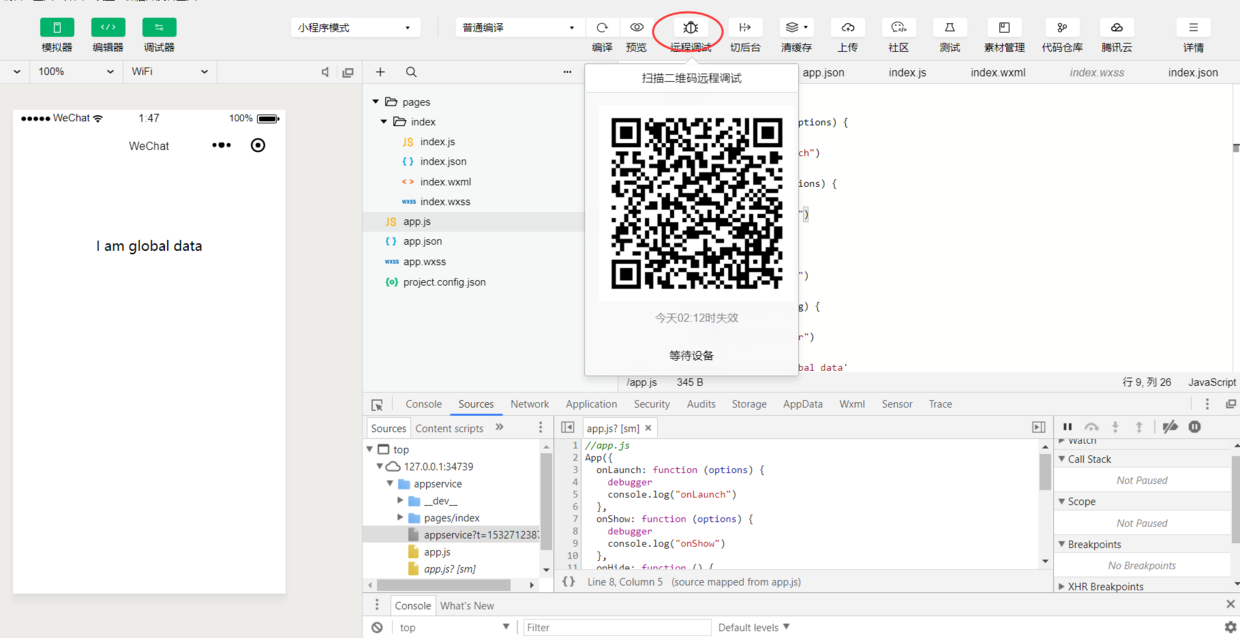Open devtools more options menu
This screenshot has height=638, width=1240.
(1207, 404)
